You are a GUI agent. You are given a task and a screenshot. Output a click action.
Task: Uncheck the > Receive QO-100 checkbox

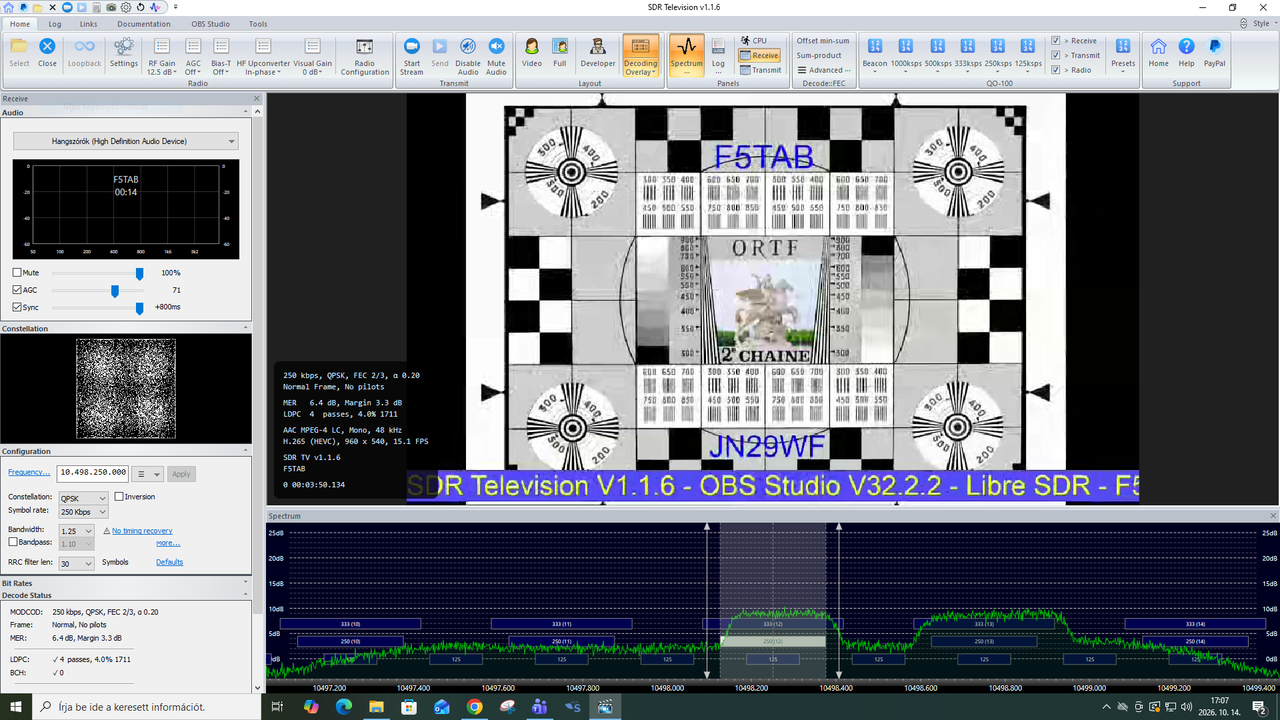tap(1055, 41)
